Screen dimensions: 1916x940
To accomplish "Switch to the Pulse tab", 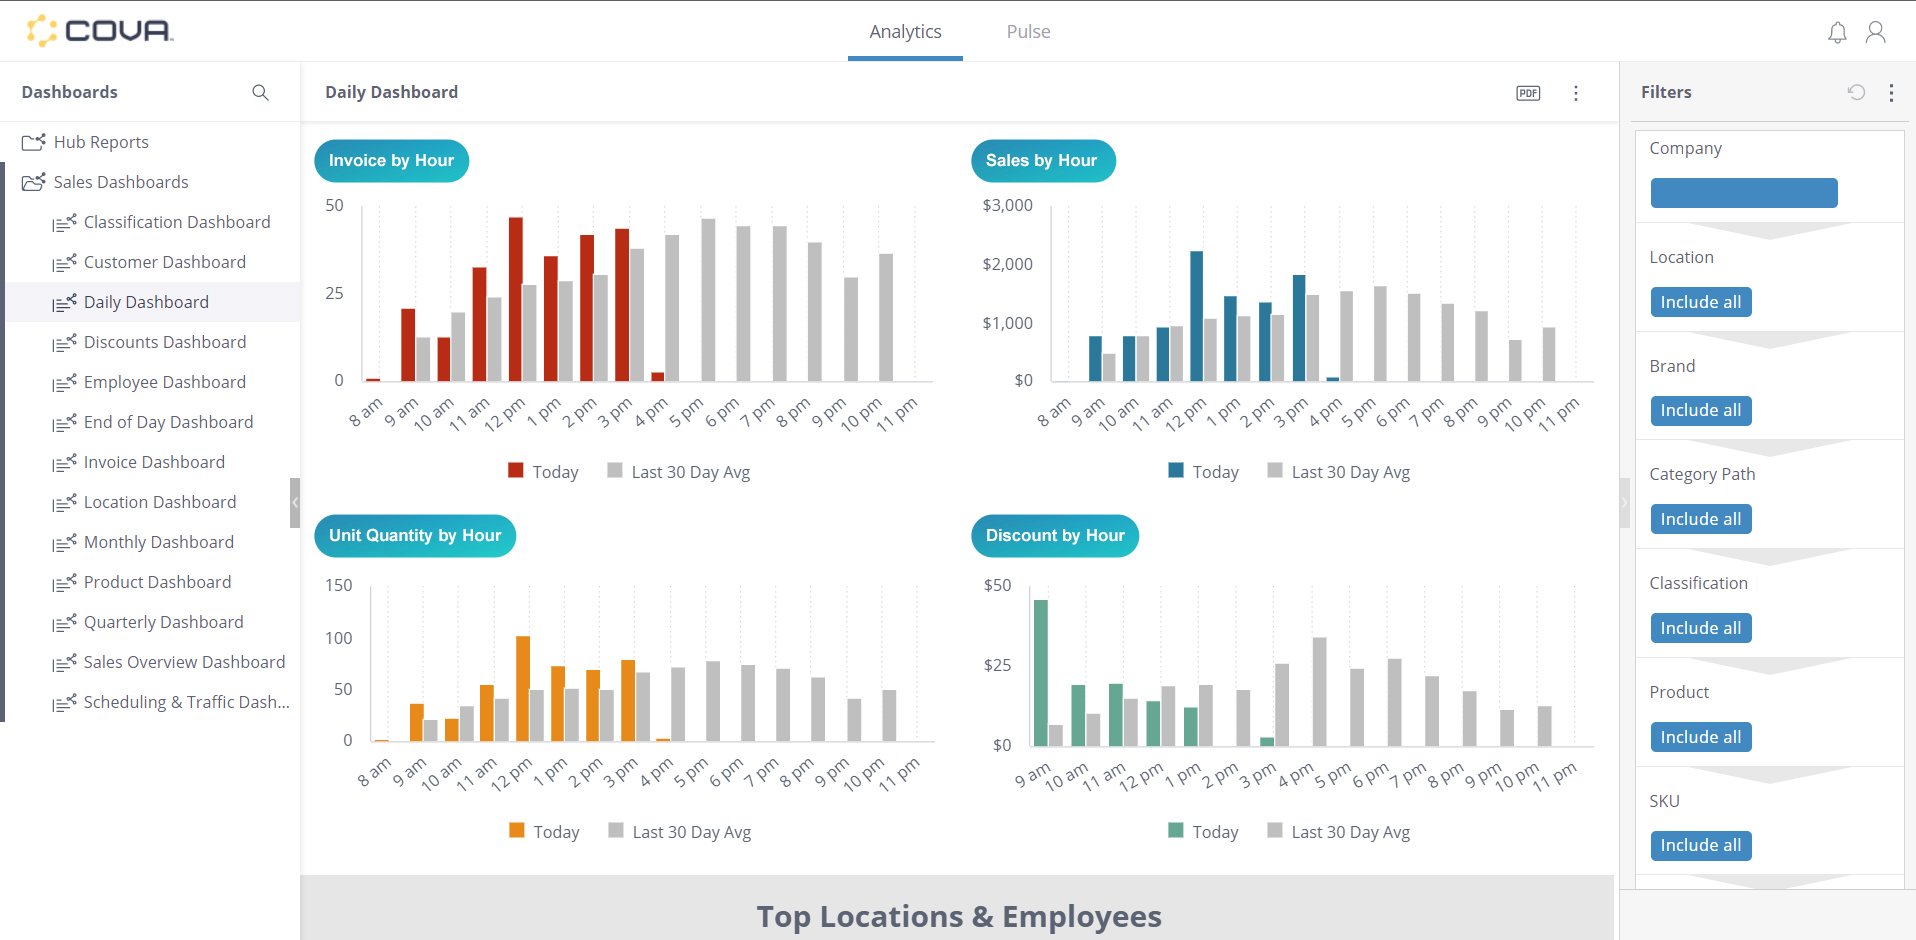I will [x=1027, y=31].
